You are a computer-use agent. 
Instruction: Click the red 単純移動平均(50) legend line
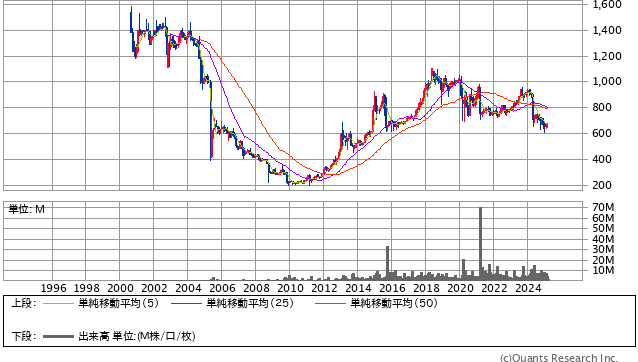pyautogui.click(x=330, y=303)
